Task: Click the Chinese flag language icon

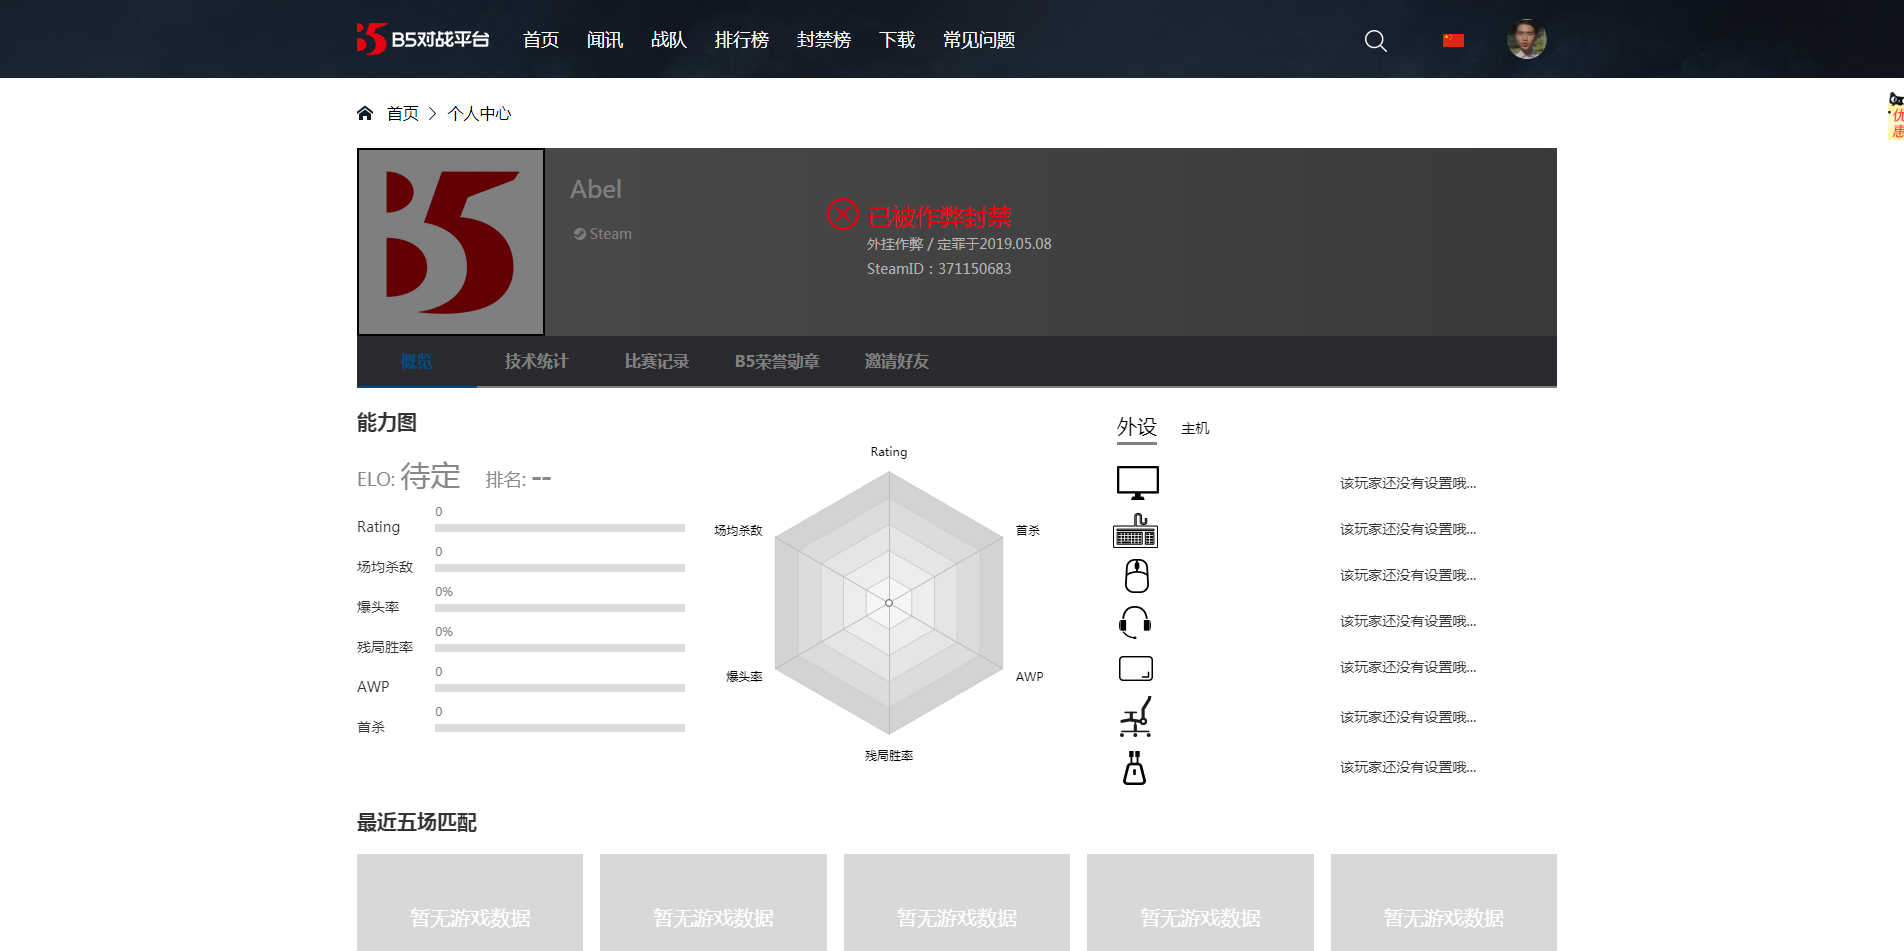Action: coord(1452,40)
